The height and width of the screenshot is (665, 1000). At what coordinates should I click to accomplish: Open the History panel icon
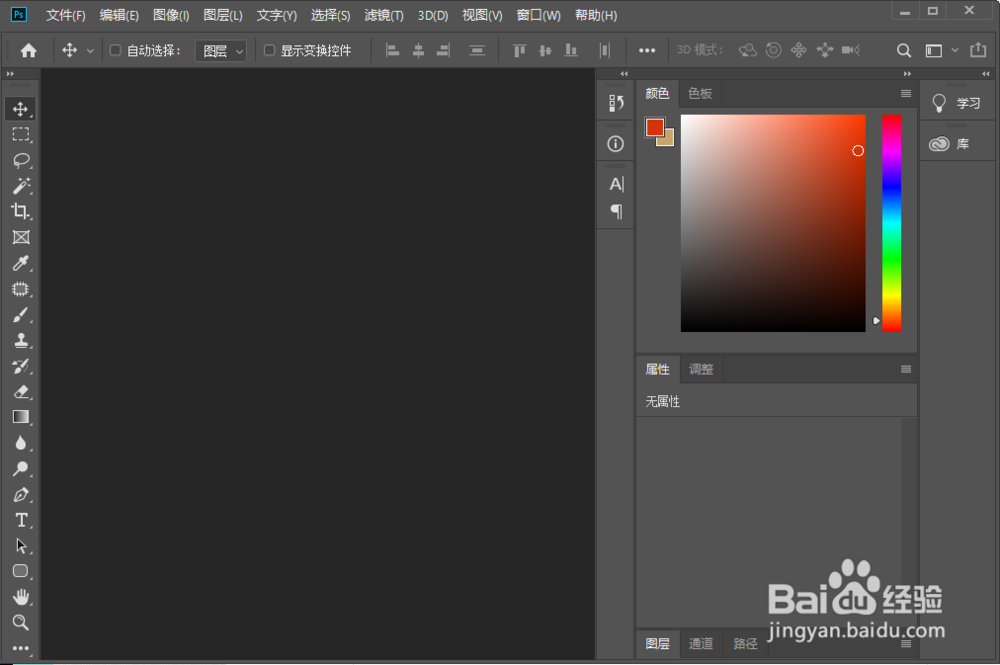615,103
